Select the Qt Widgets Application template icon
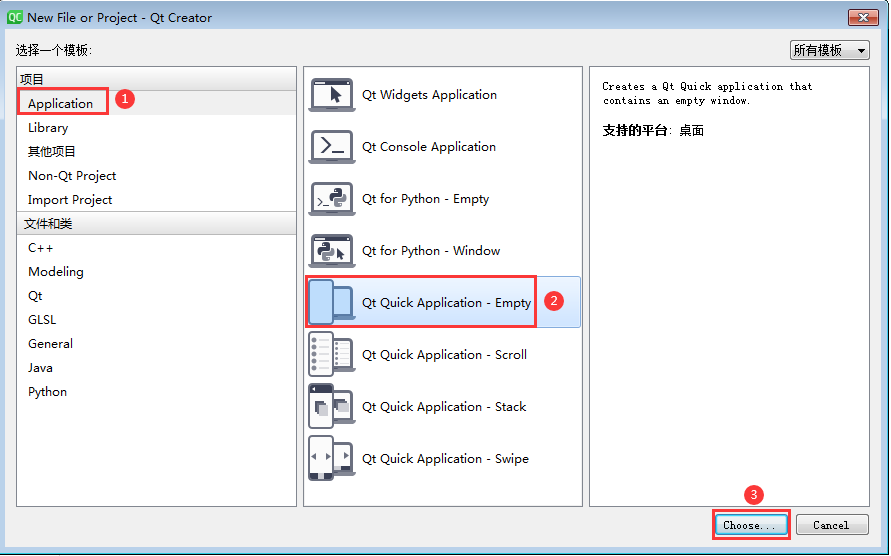 [x=332, y=95]
